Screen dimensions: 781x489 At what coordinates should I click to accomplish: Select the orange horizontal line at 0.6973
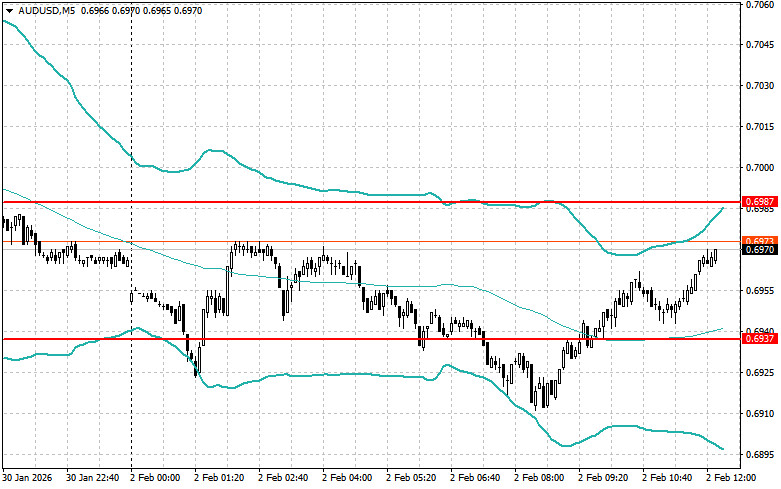coord(371,242)
